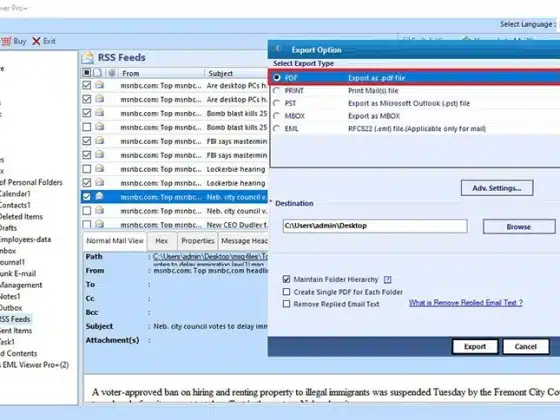The height and width of the screenshot is (420, 560).
Task: Select Notes1 folder in tree
Action: (10, 296)
